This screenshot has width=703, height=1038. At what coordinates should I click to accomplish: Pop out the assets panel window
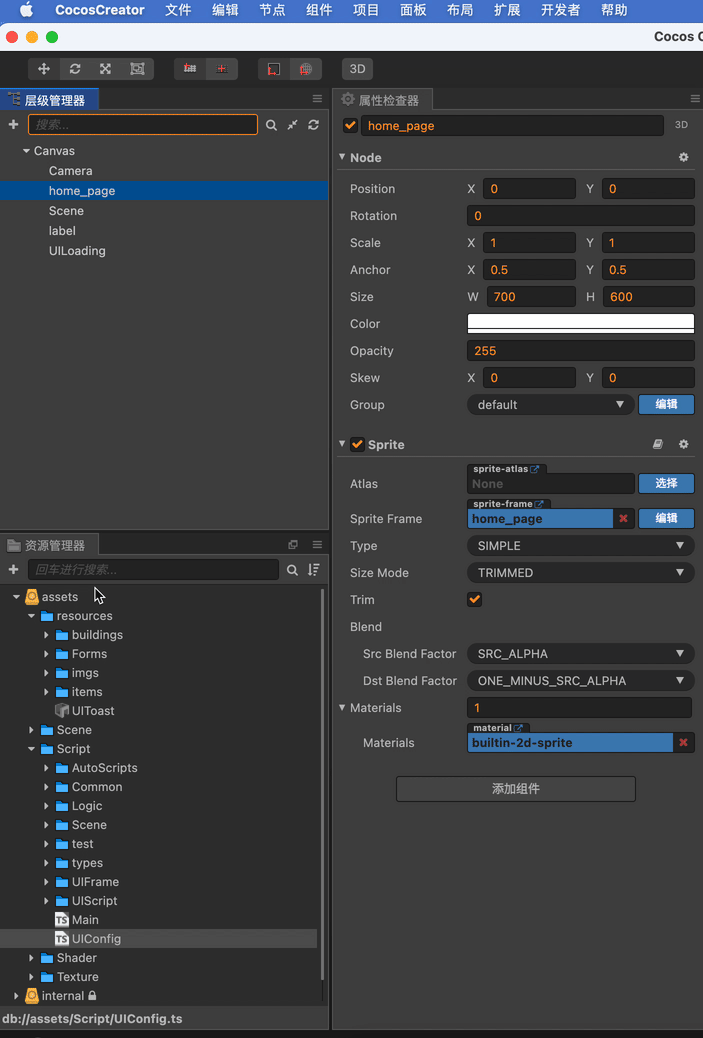[293, 544]
